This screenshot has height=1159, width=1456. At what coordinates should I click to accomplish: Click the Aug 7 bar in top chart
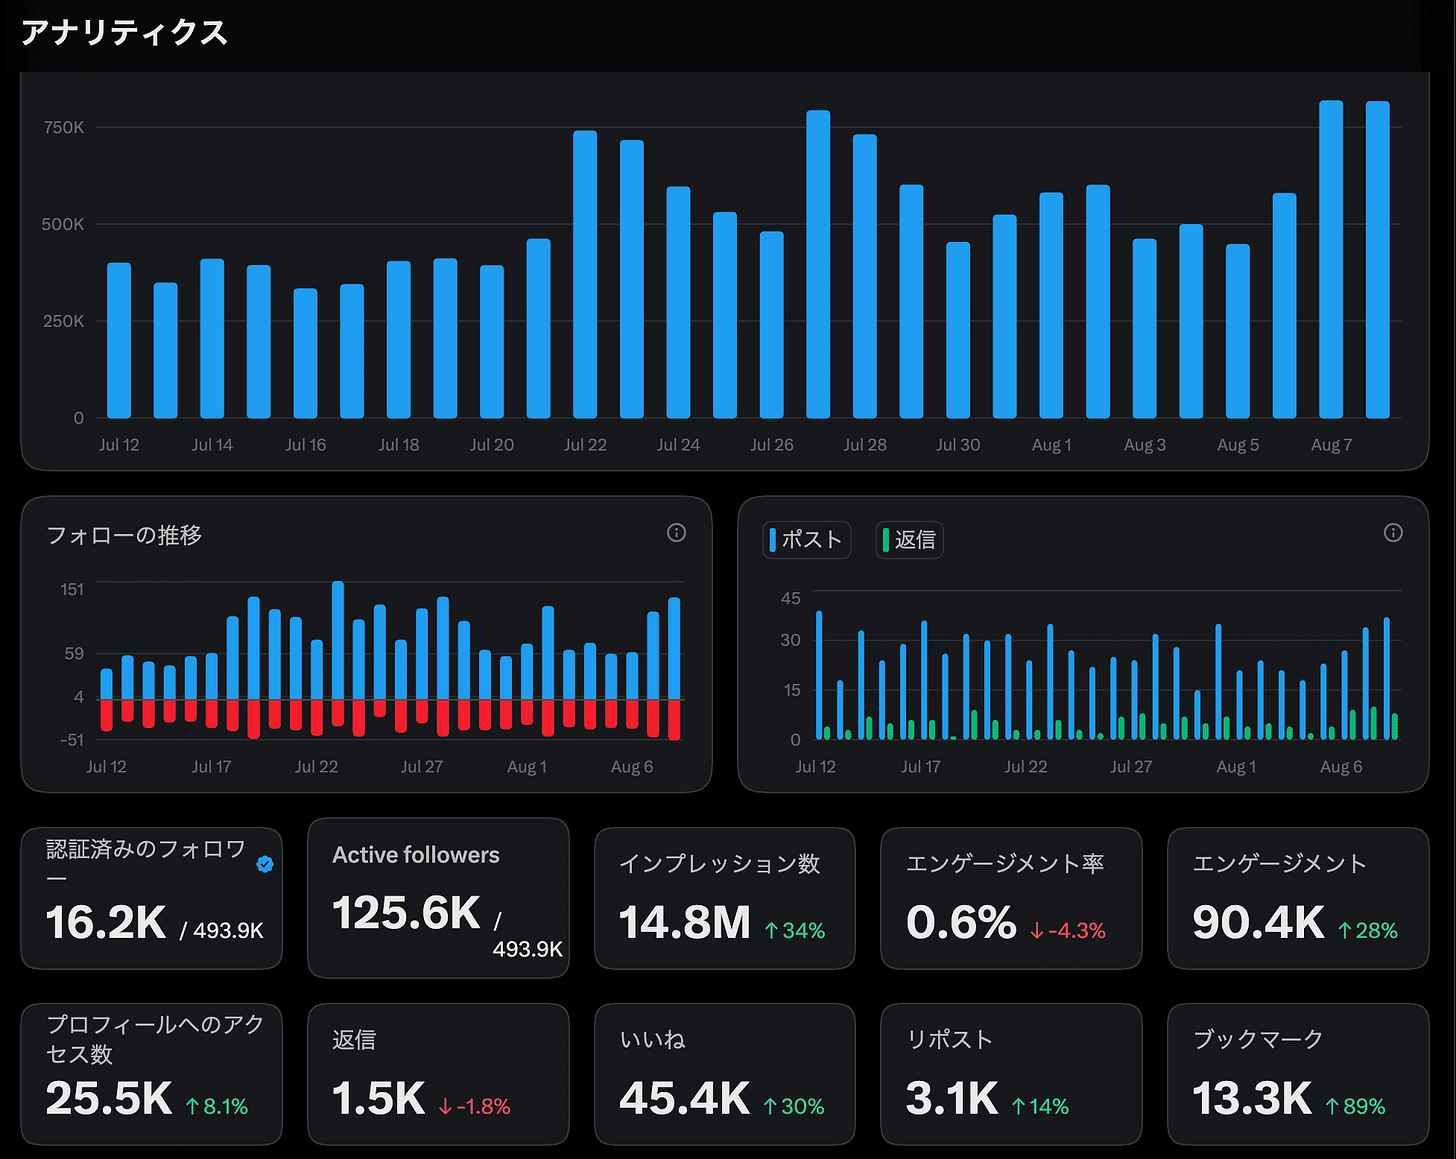point(1331,259)
